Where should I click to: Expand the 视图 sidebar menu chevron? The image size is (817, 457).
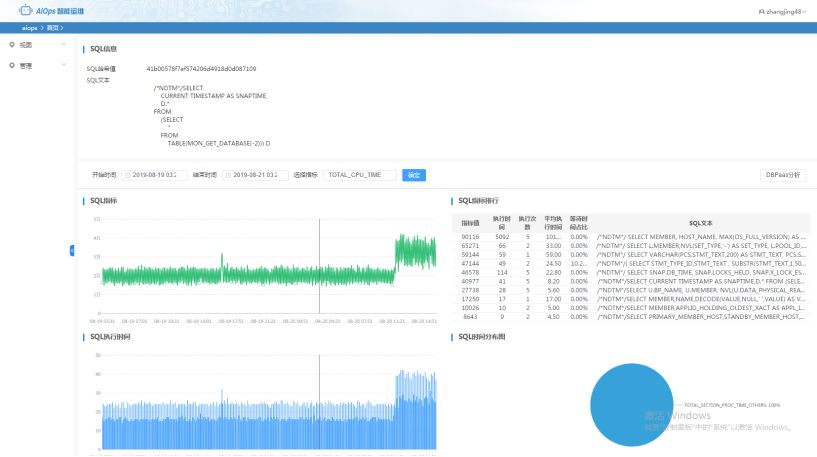(x=63, y=45)
